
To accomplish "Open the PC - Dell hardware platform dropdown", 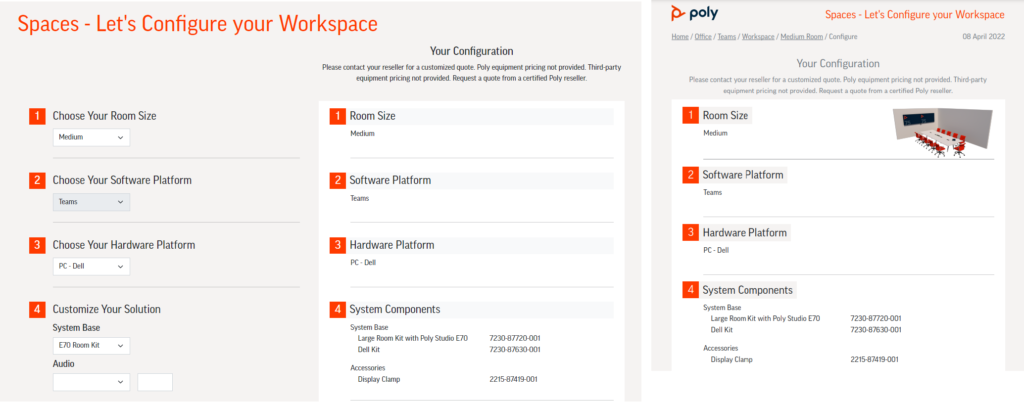I will tap(91, 267).
